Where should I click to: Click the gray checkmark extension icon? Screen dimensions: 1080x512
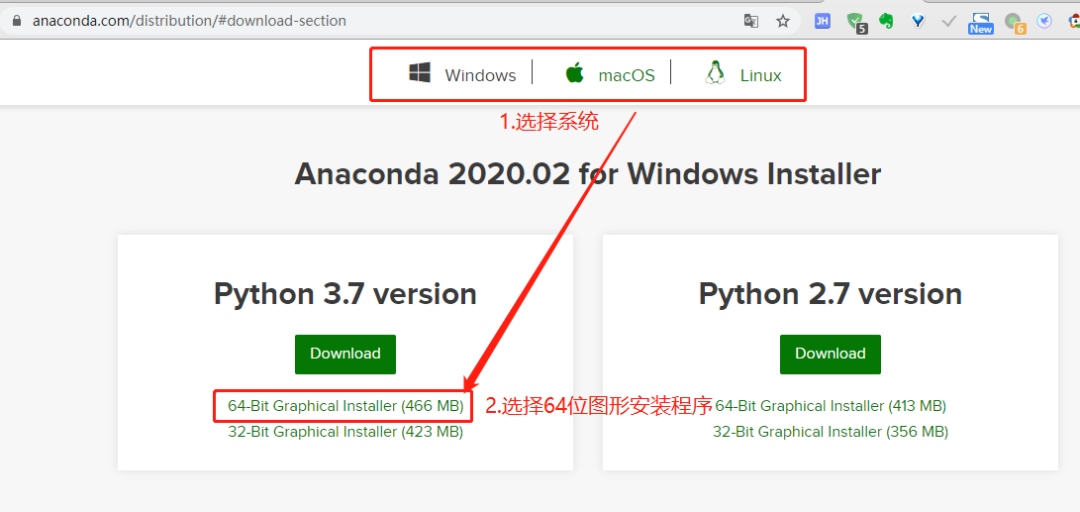point(948,21)
